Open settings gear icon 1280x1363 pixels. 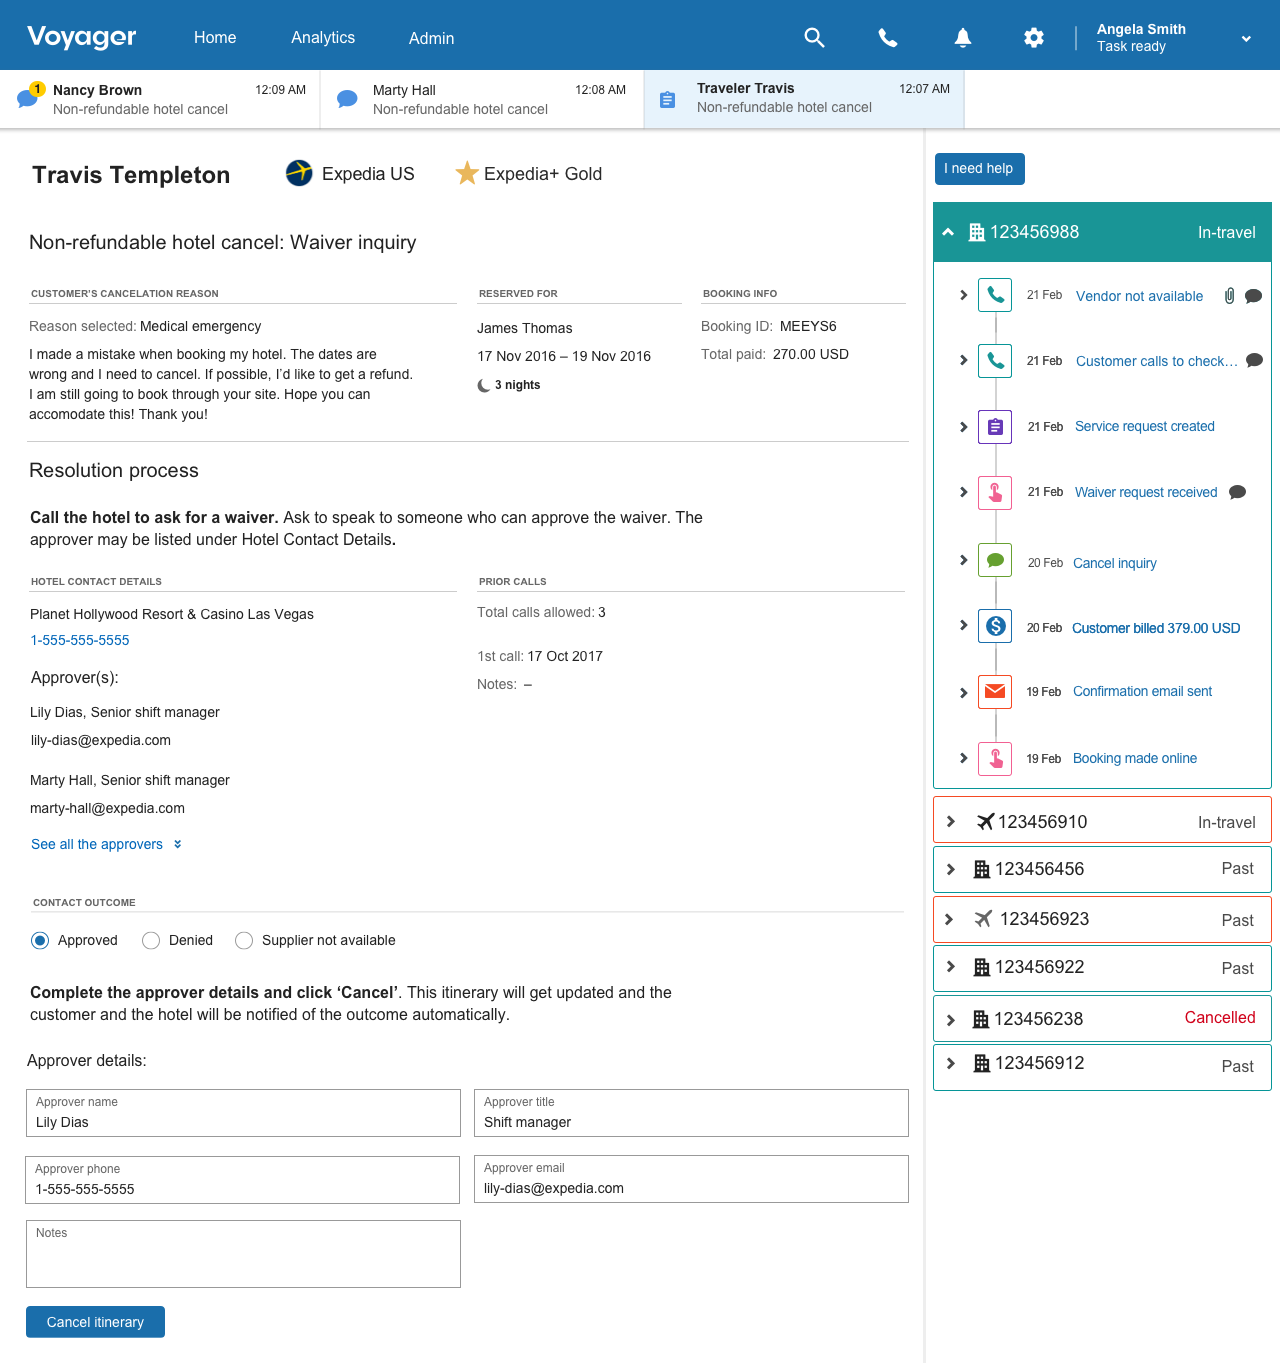click(x=1034, y=38)
